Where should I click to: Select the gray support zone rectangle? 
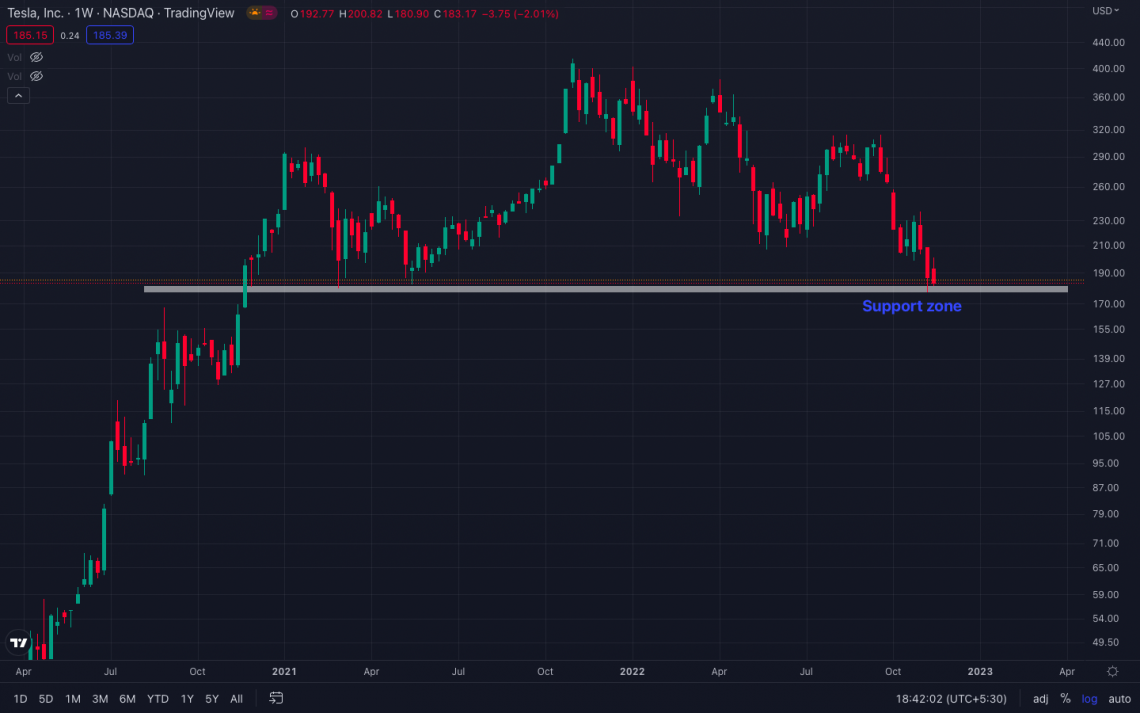600,290
